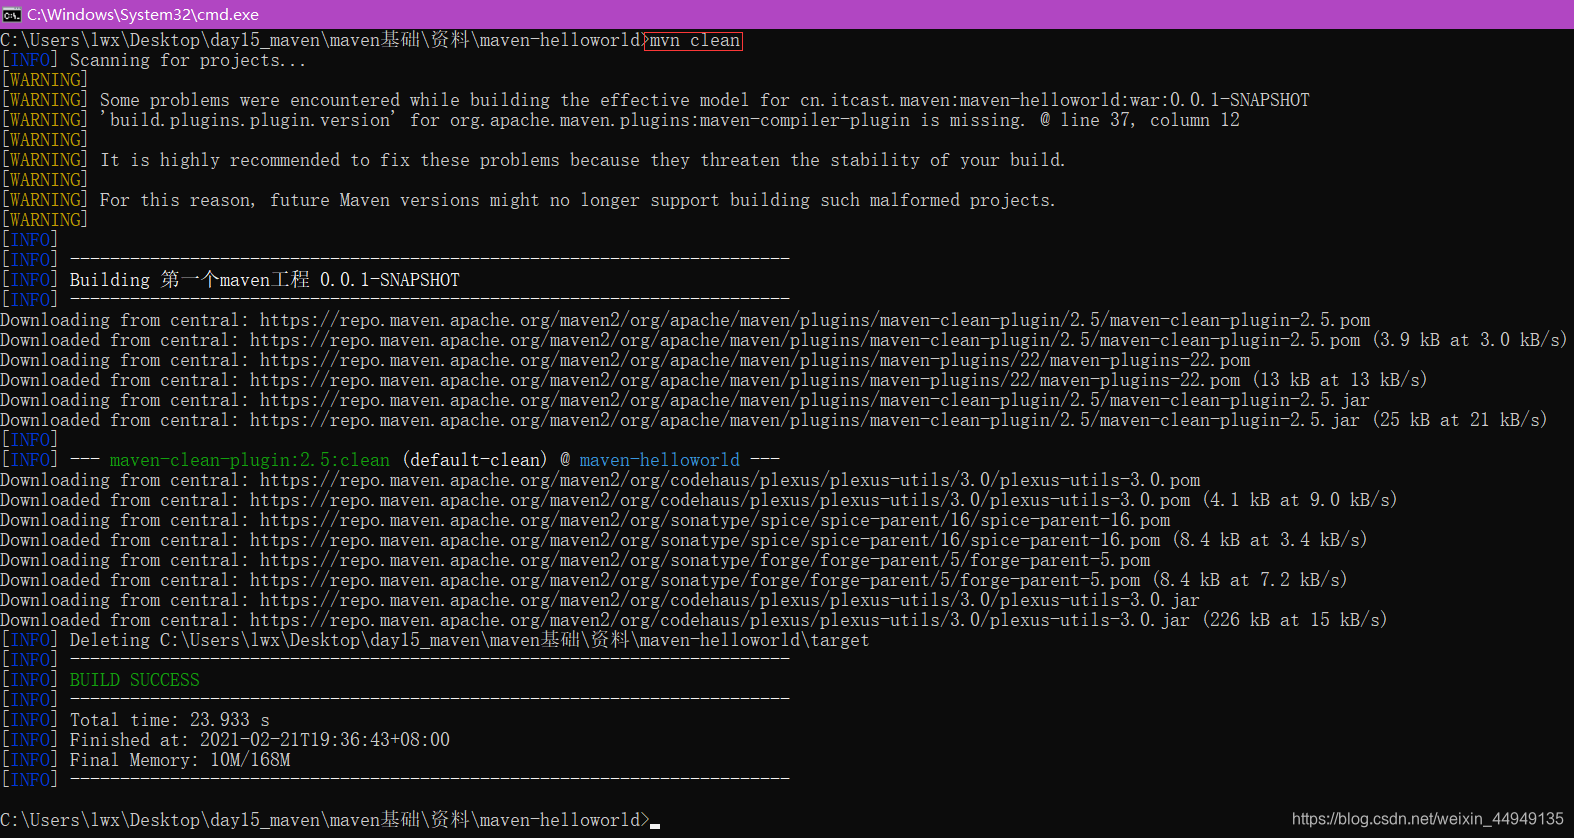Click Downloading plexus-utils-3.0.pom line

pyautogui.click(x=600, y=480)
